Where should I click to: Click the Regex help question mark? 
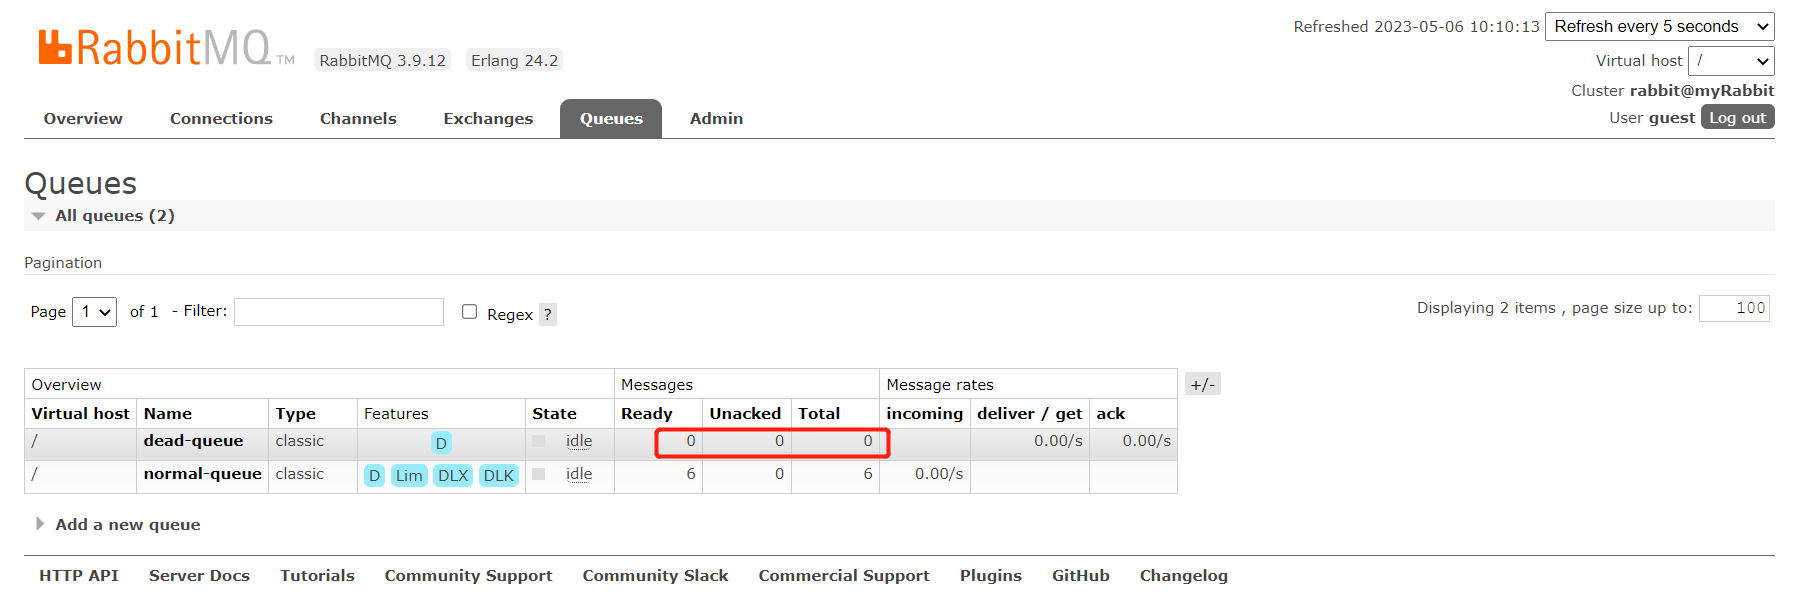pyautogui.click(x=547, y=315)
